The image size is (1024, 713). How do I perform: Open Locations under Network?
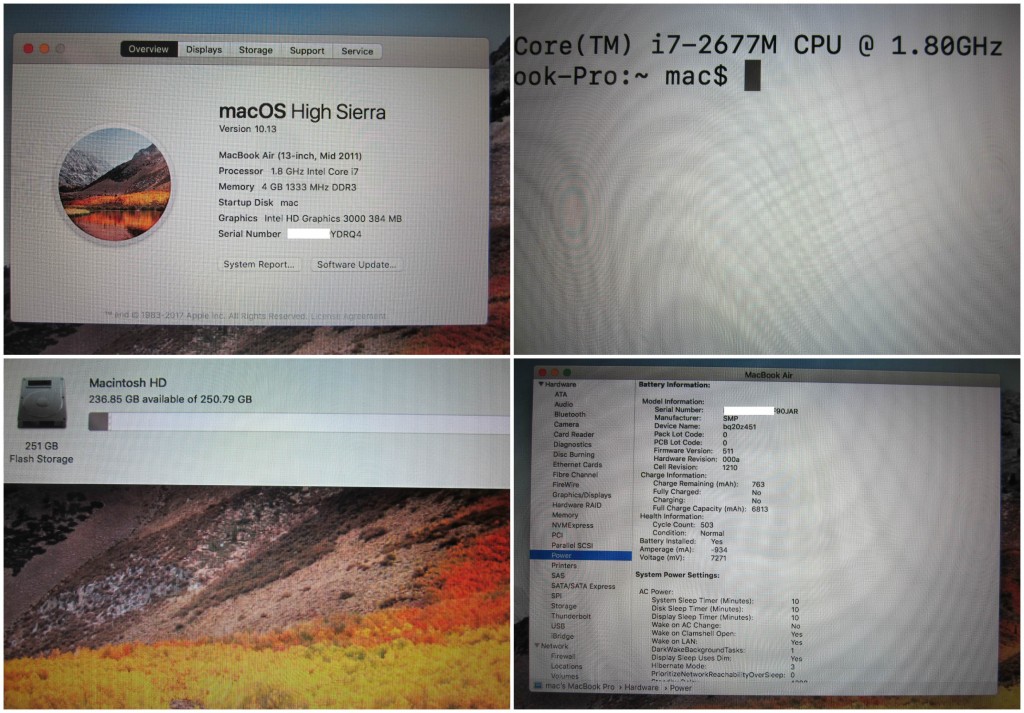point(566,666)
